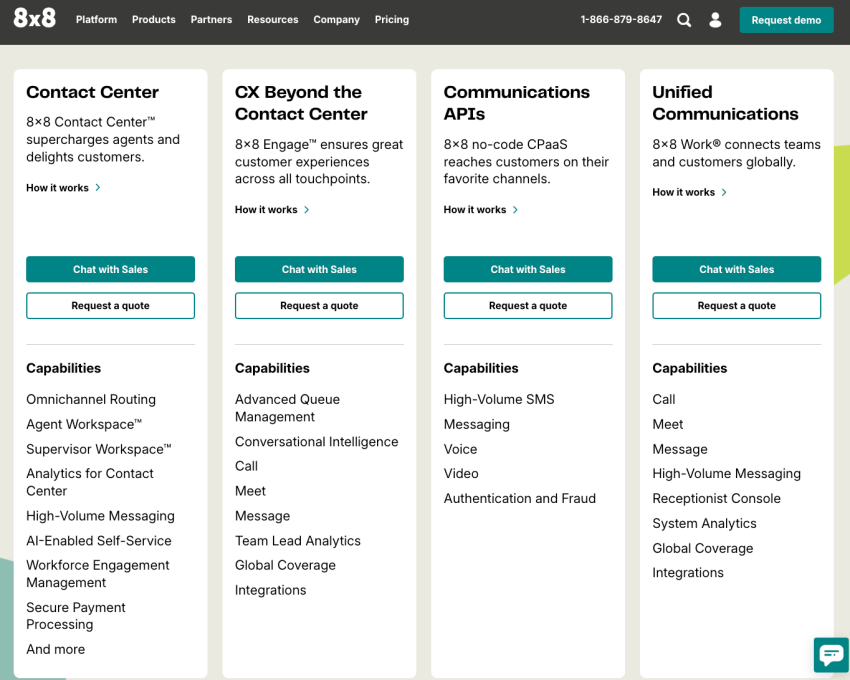This screenshot has width=850, height=680.
Task: Open Authentication and Fraud link
Action: pyautogui.click(x=520, y=498)
